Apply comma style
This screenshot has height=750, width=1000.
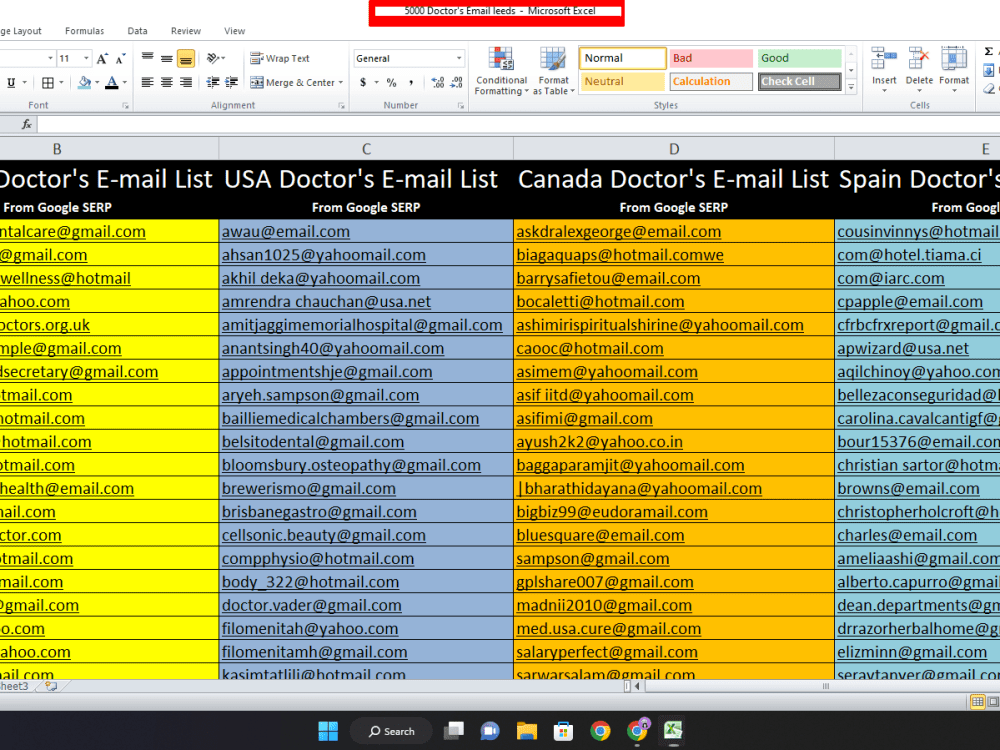pos(411,82)
